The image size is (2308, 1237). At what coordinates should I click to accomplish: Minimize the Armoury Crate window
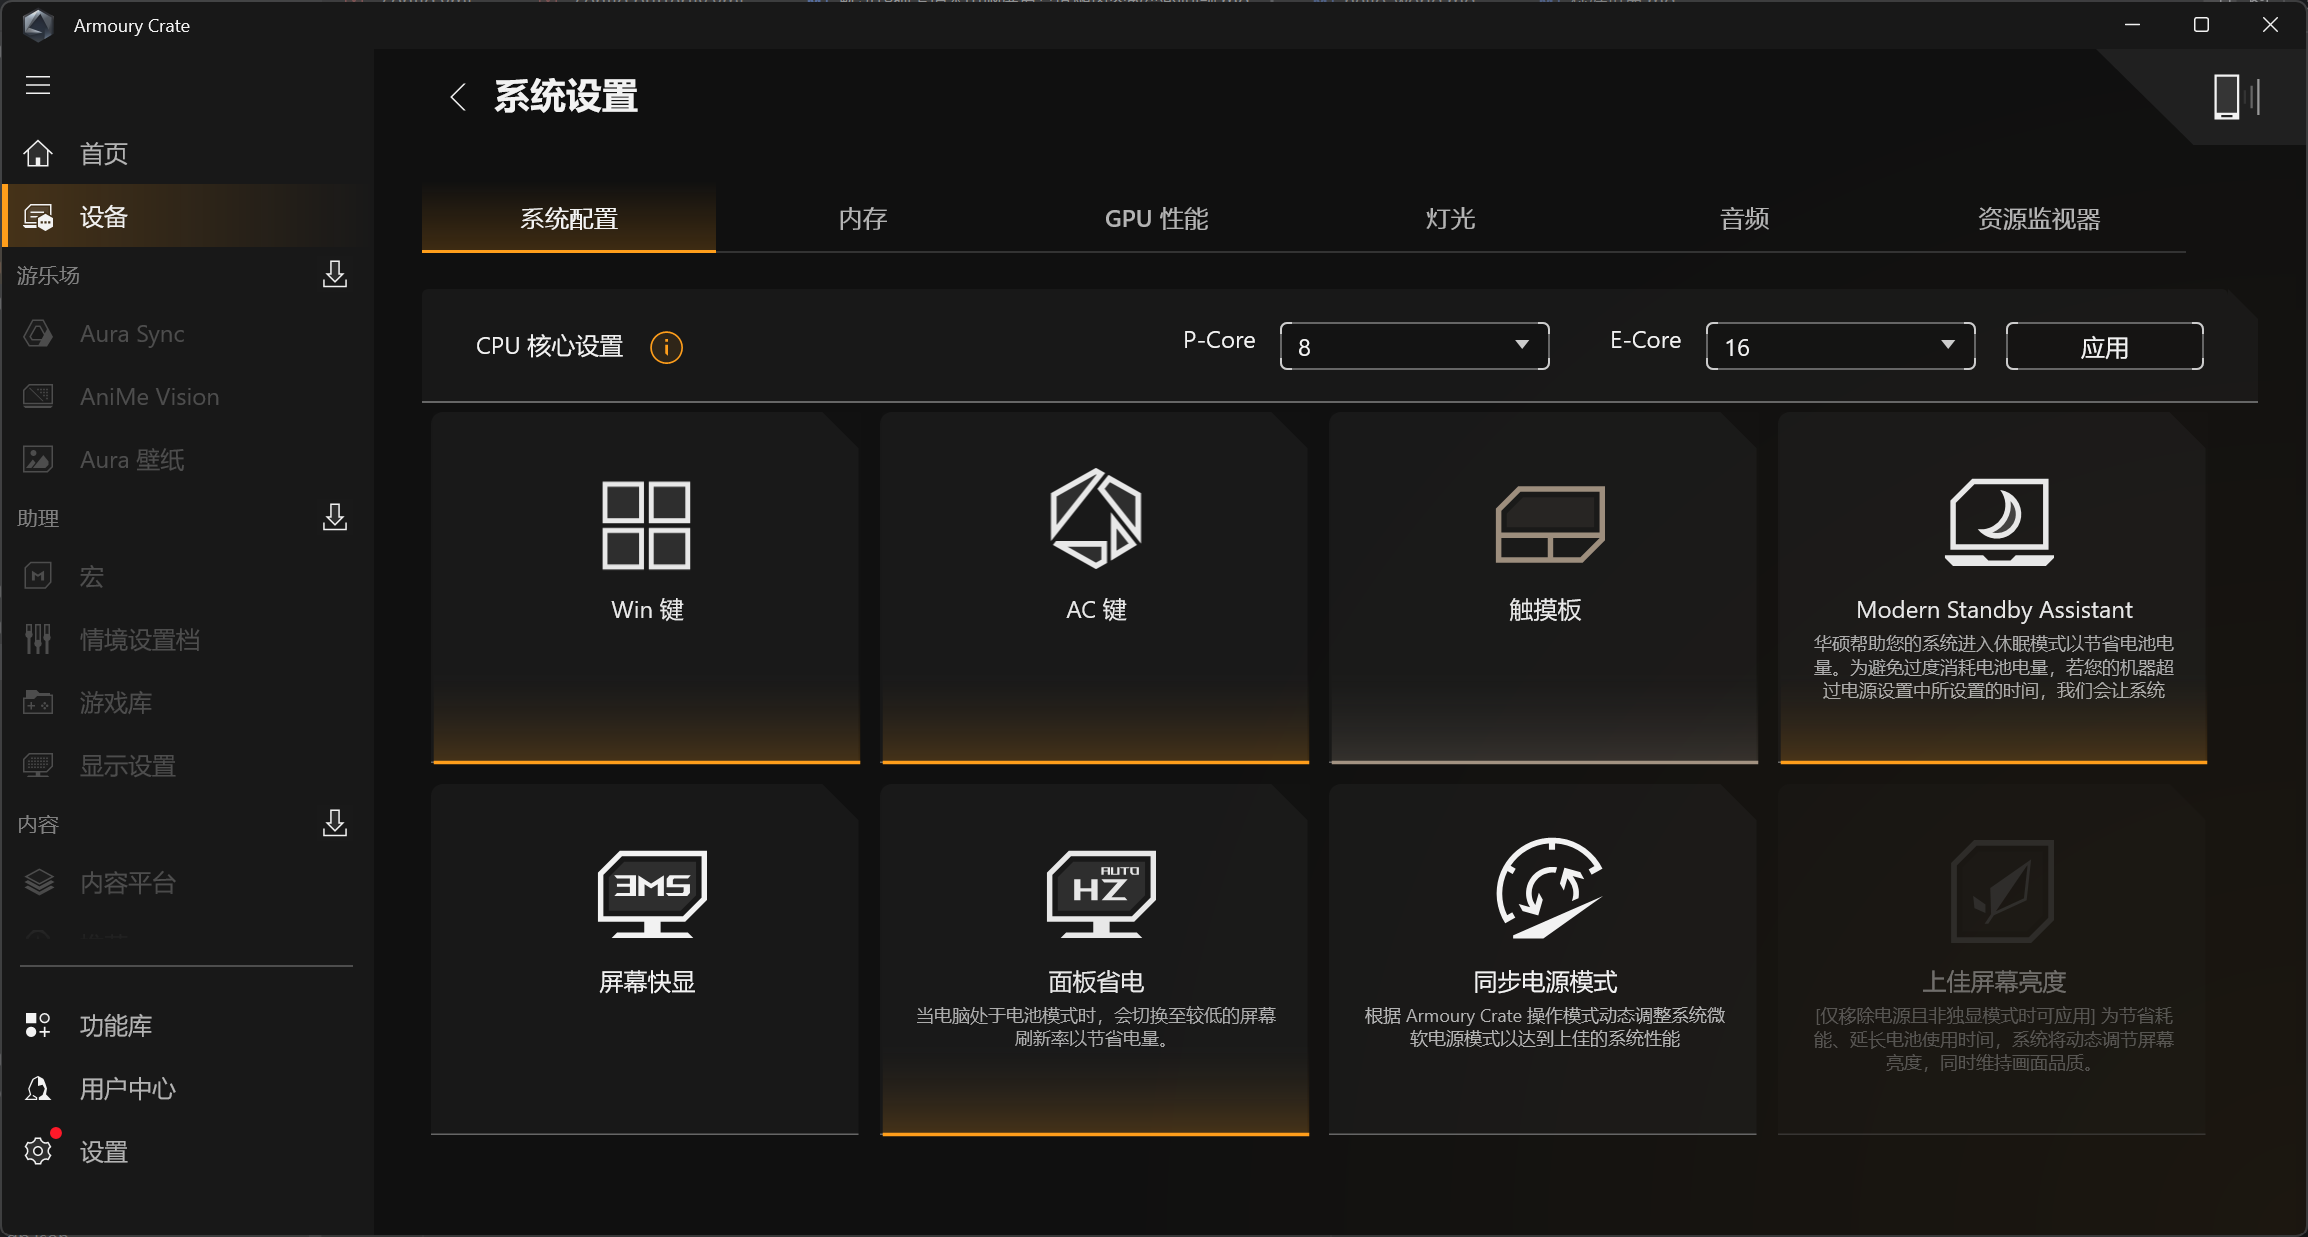click(x=2132, y=25)
